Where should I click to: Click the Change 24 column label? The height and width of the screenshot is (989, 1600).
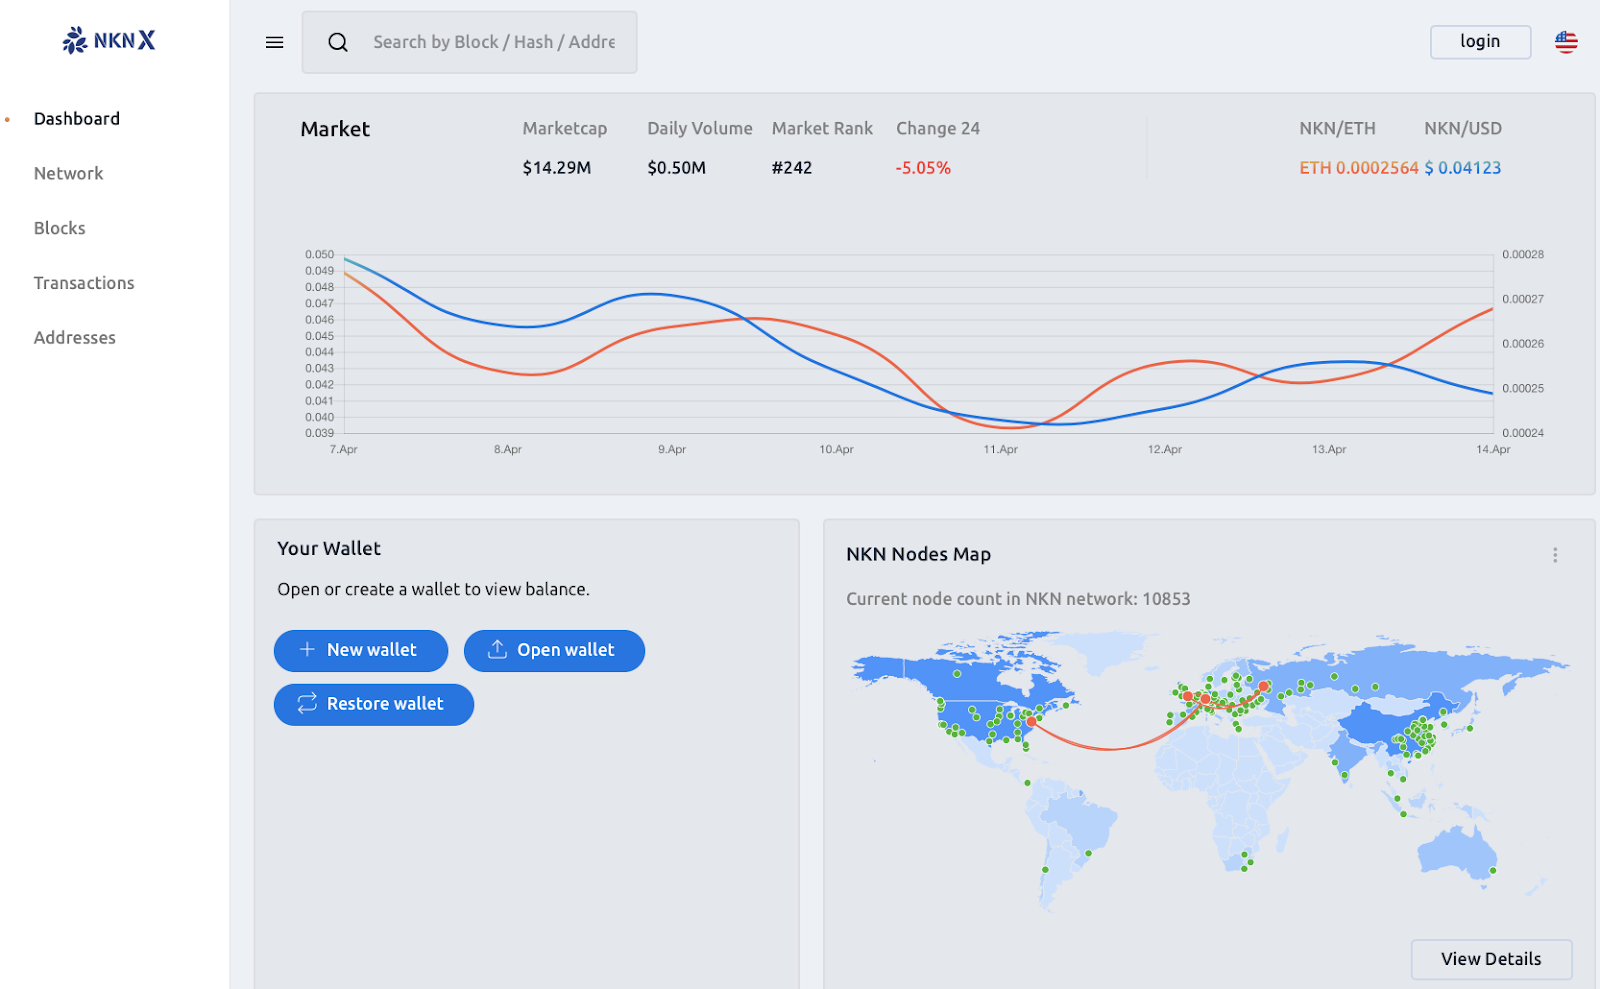938,128
